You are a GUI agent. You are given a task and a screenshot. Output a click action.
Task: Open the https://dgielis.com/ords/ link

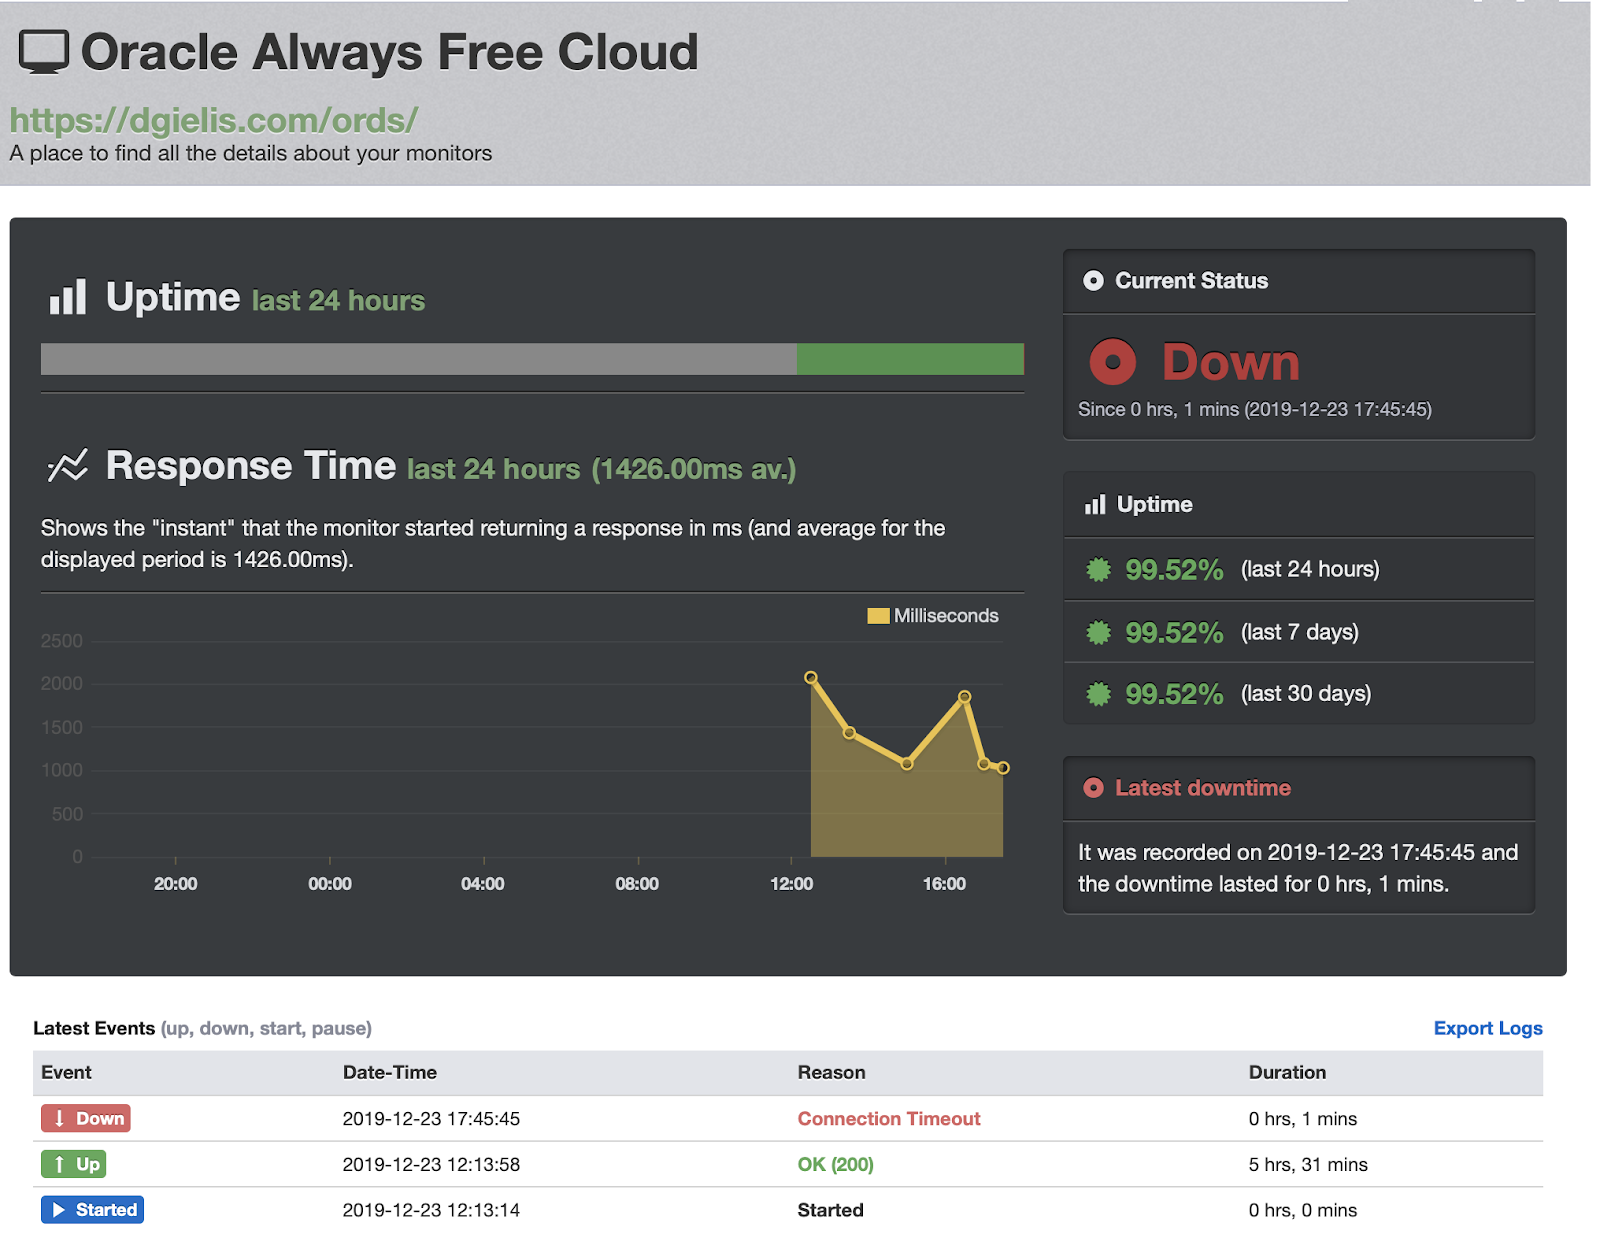pos(213,120)
